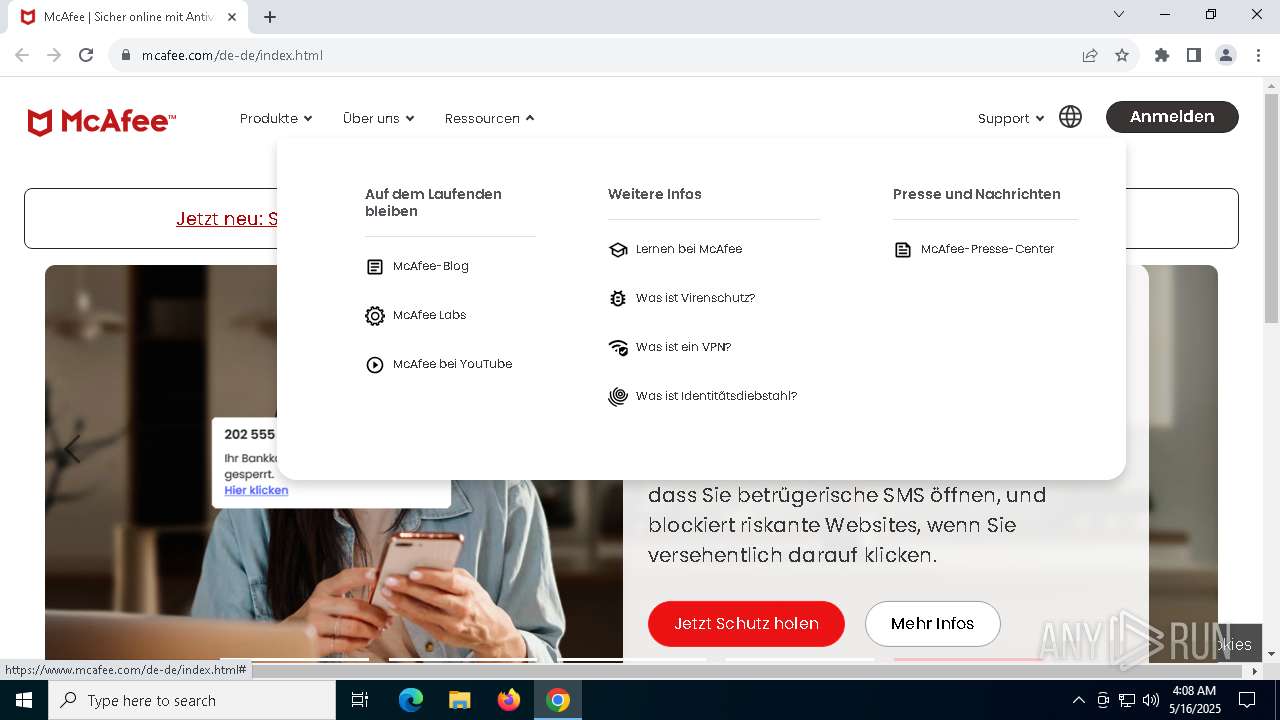Click the bug icon beside Virenschutz
Screen dimensions: 1280x720
click(x=618, y=299)
